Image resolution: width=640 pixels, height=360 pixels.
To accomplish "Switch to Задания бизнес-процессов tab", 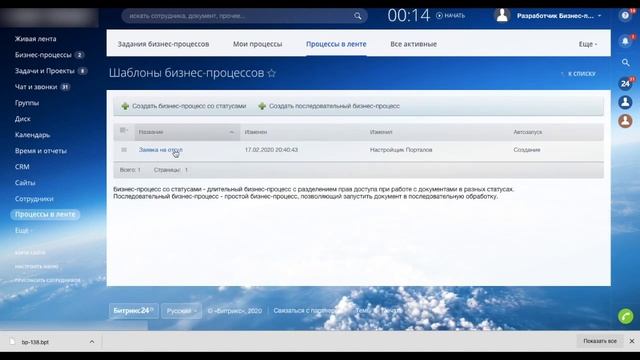I will [x=163, y=44].
